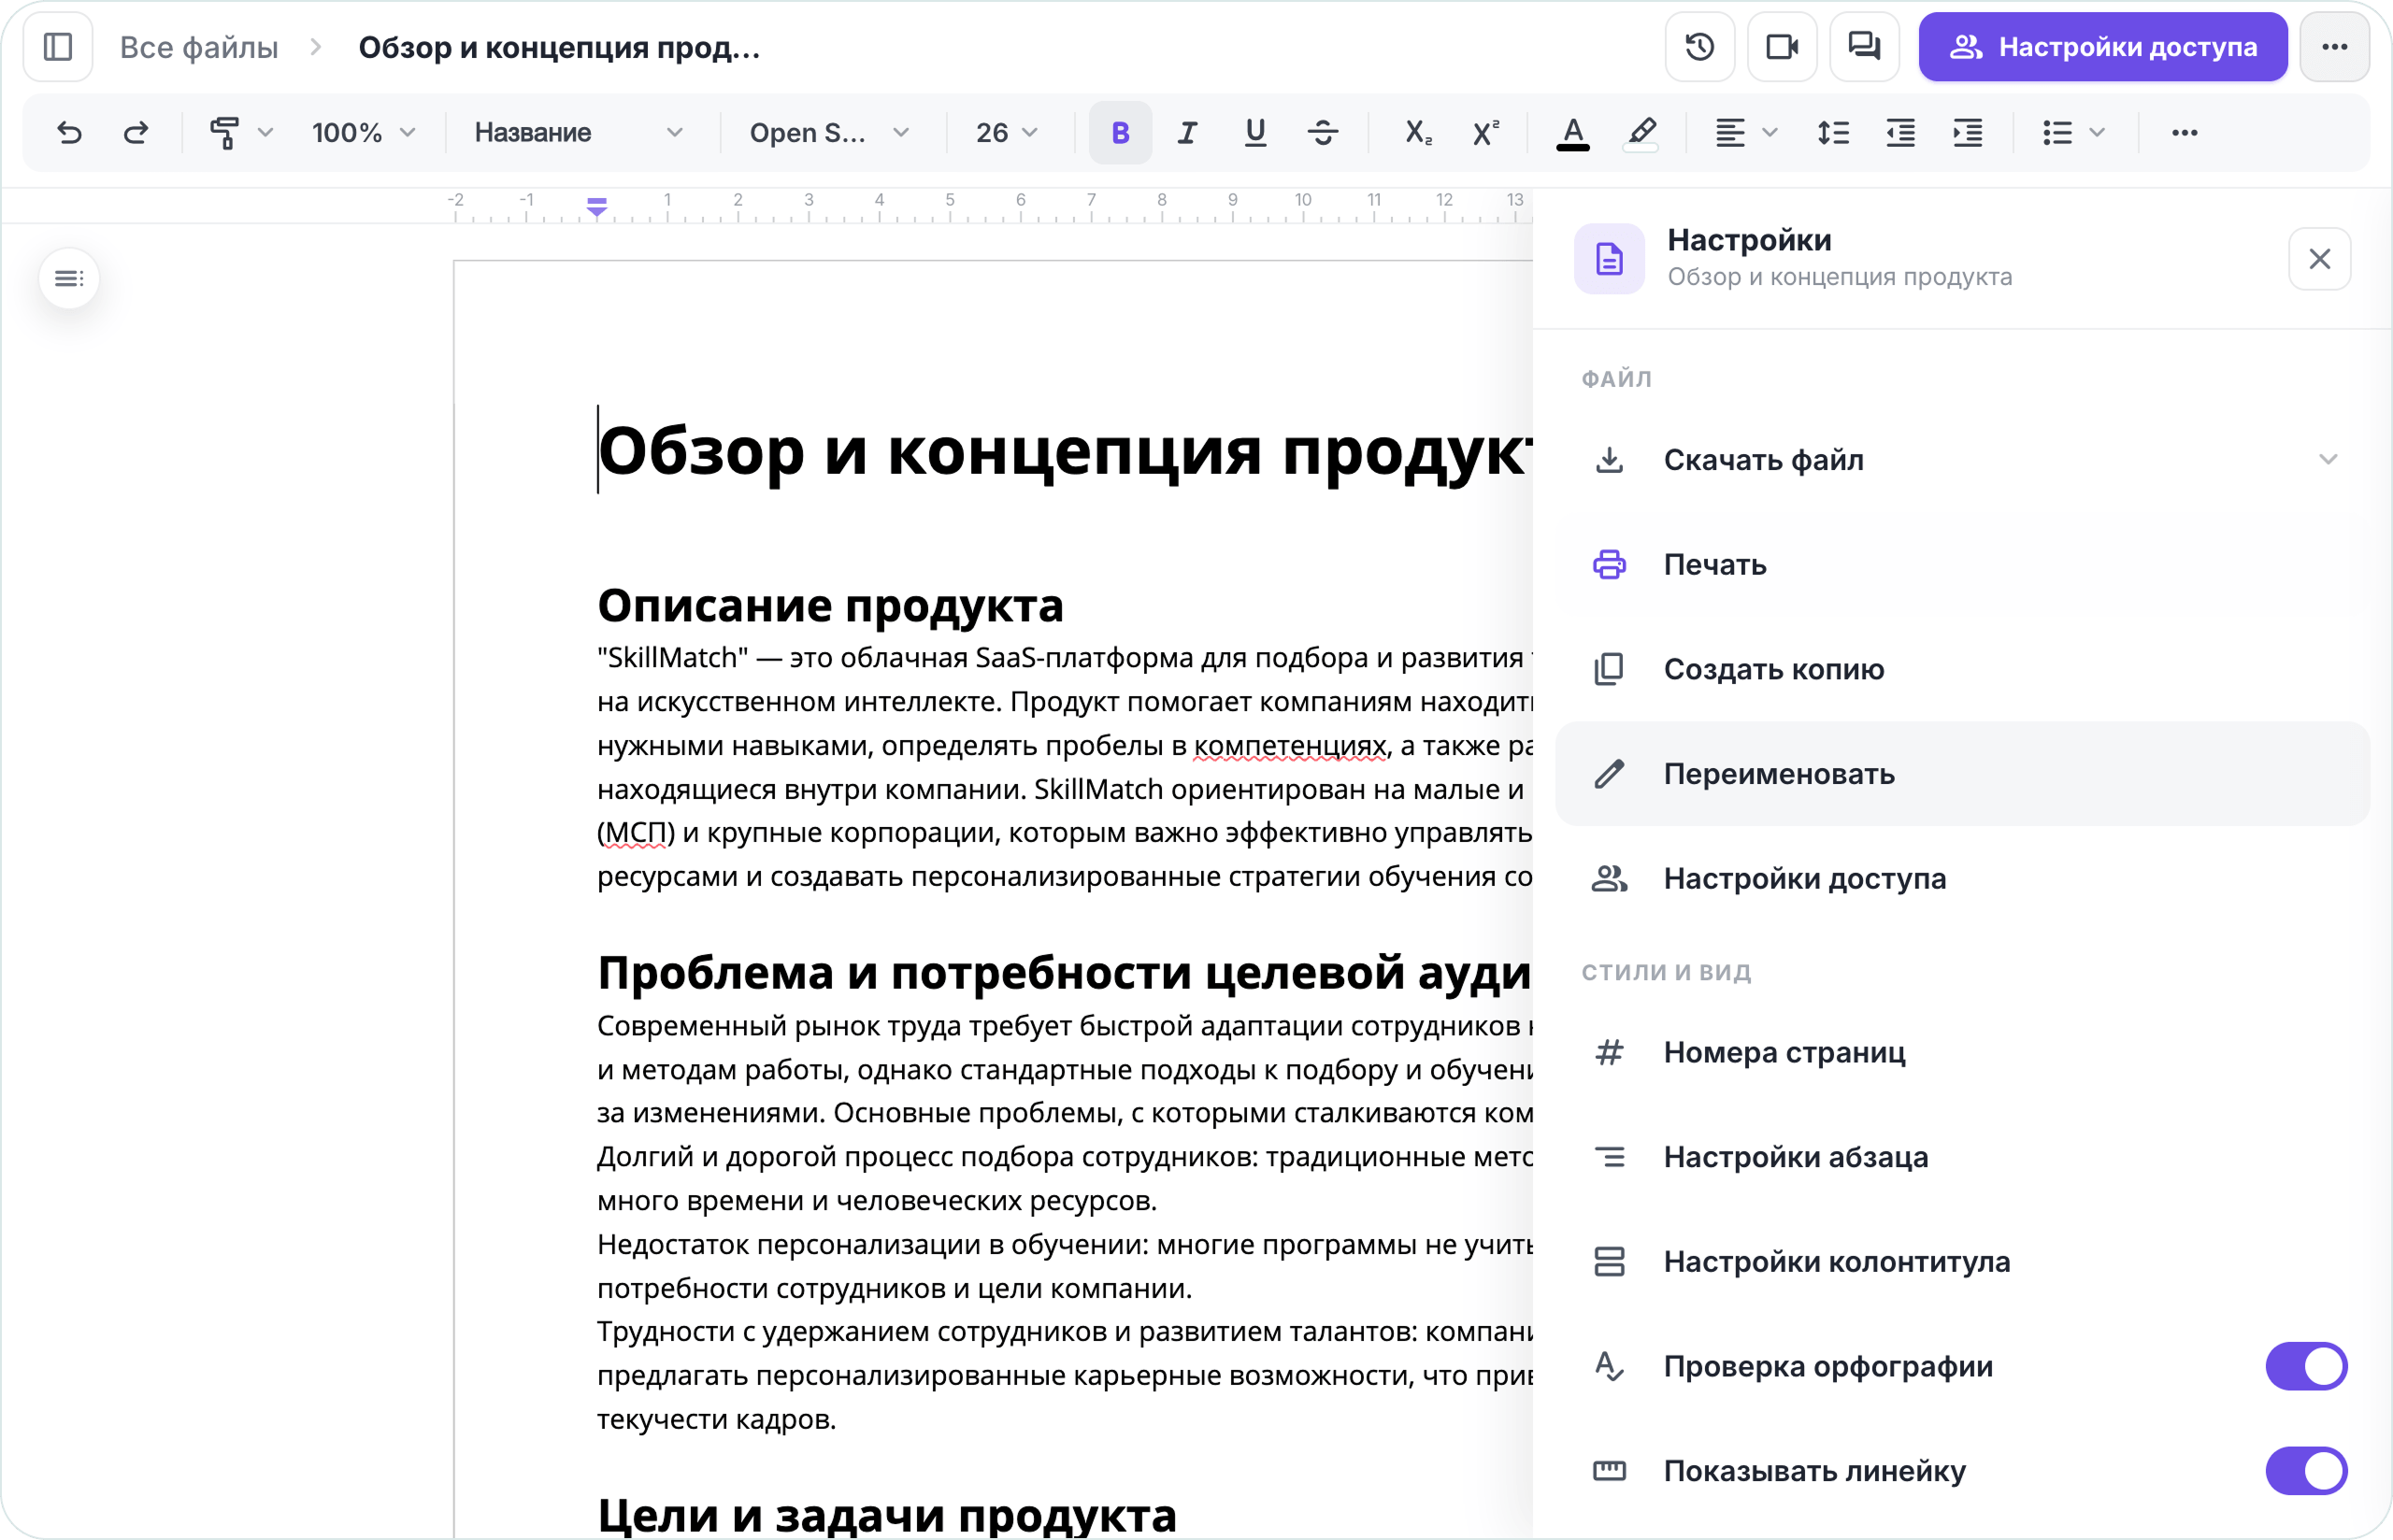Viewport: 2393px width, 1540px height.
Task: Open the Название style dropdown
Action: (x=578, y=132)
